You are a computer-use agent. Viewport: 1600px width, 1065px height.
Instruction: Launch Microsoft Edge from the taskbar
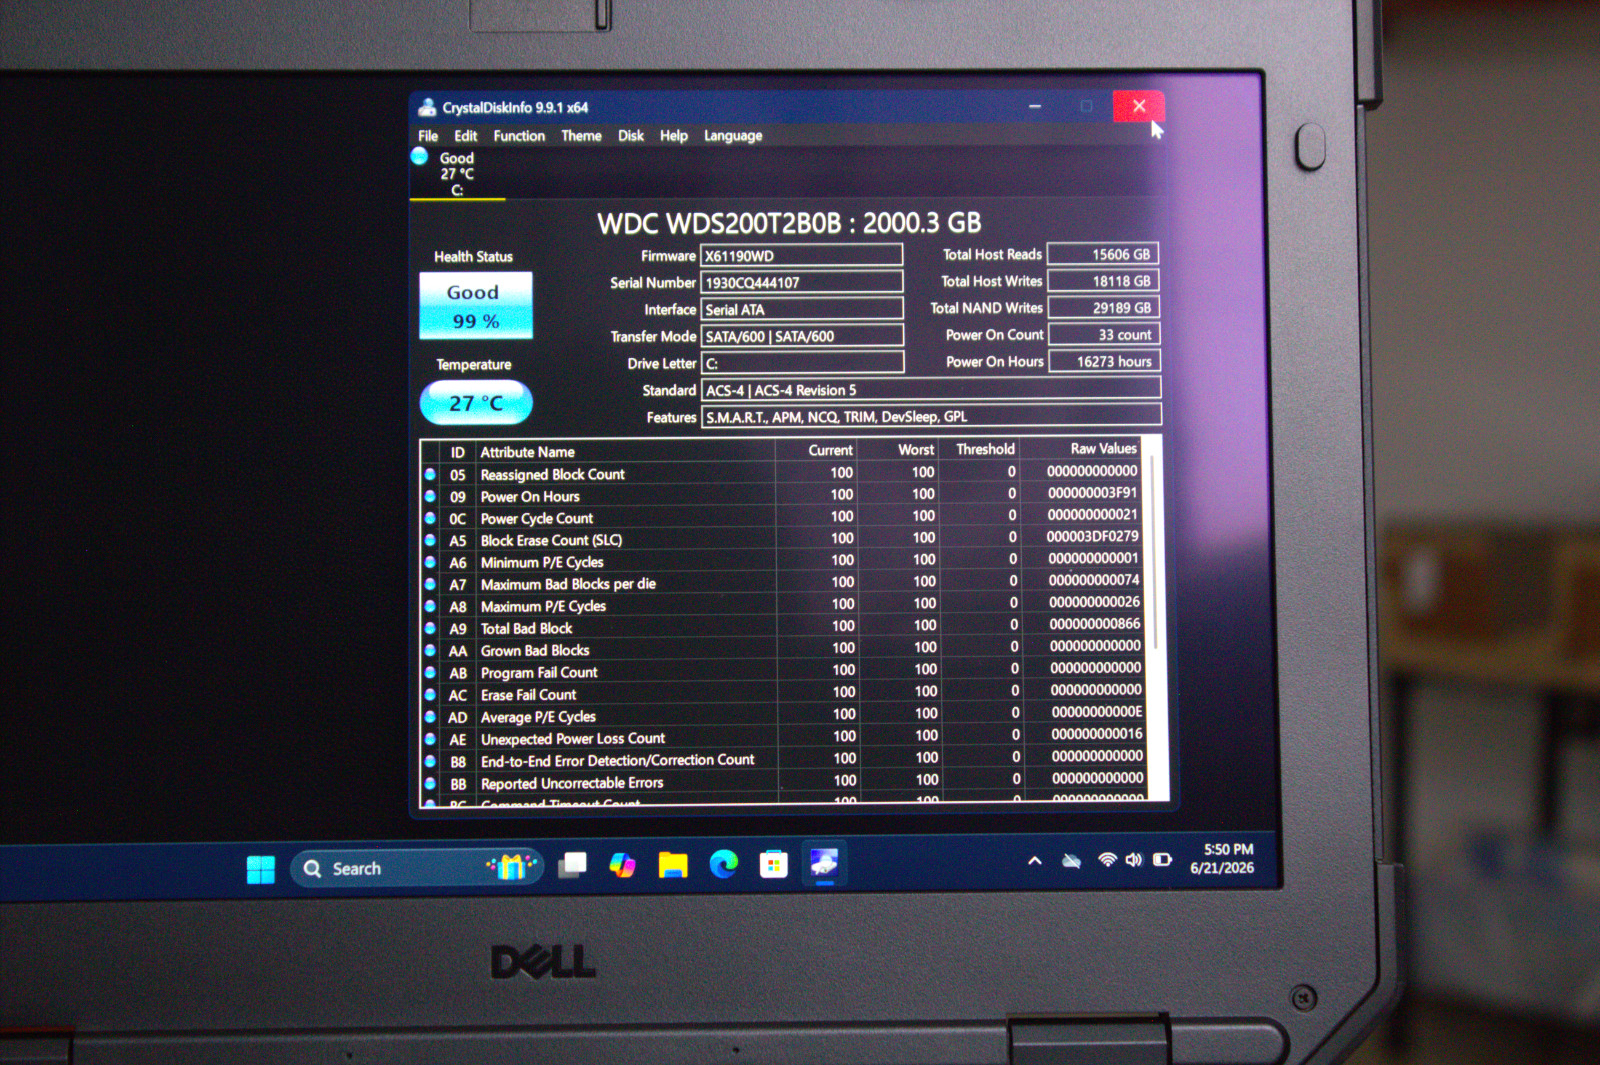coord(723,864)
